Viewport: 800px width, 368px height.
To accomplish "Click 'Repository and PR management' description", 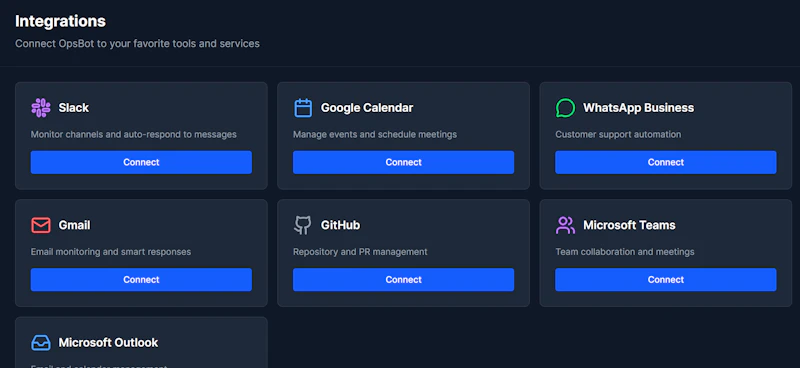I will [360, 252].
